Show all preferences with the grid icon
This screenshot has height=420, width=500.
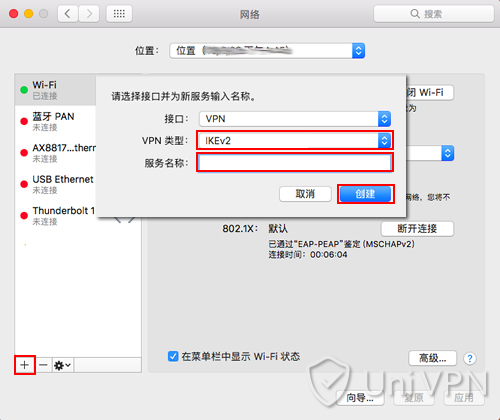tap(119, 14)
